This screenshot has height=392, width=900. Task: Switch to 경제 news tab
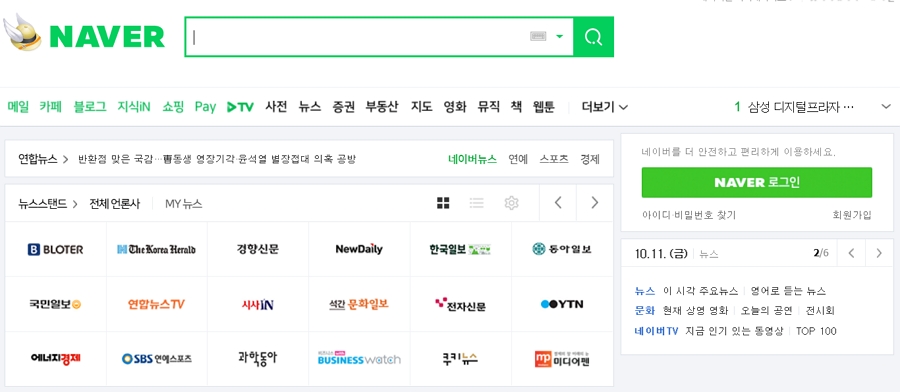[x=590, y=159]
